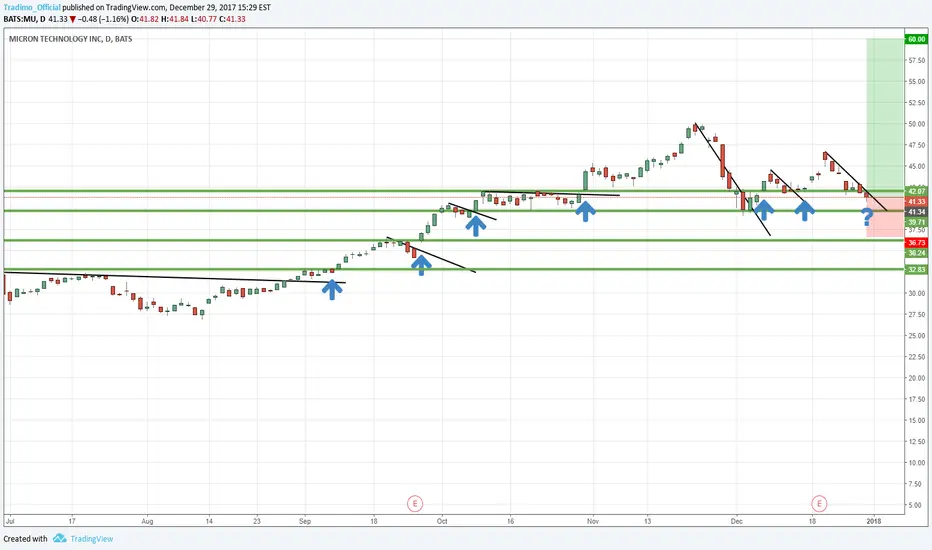
Task: Click the 'Dec' date axis label
Action: point(736,521)
